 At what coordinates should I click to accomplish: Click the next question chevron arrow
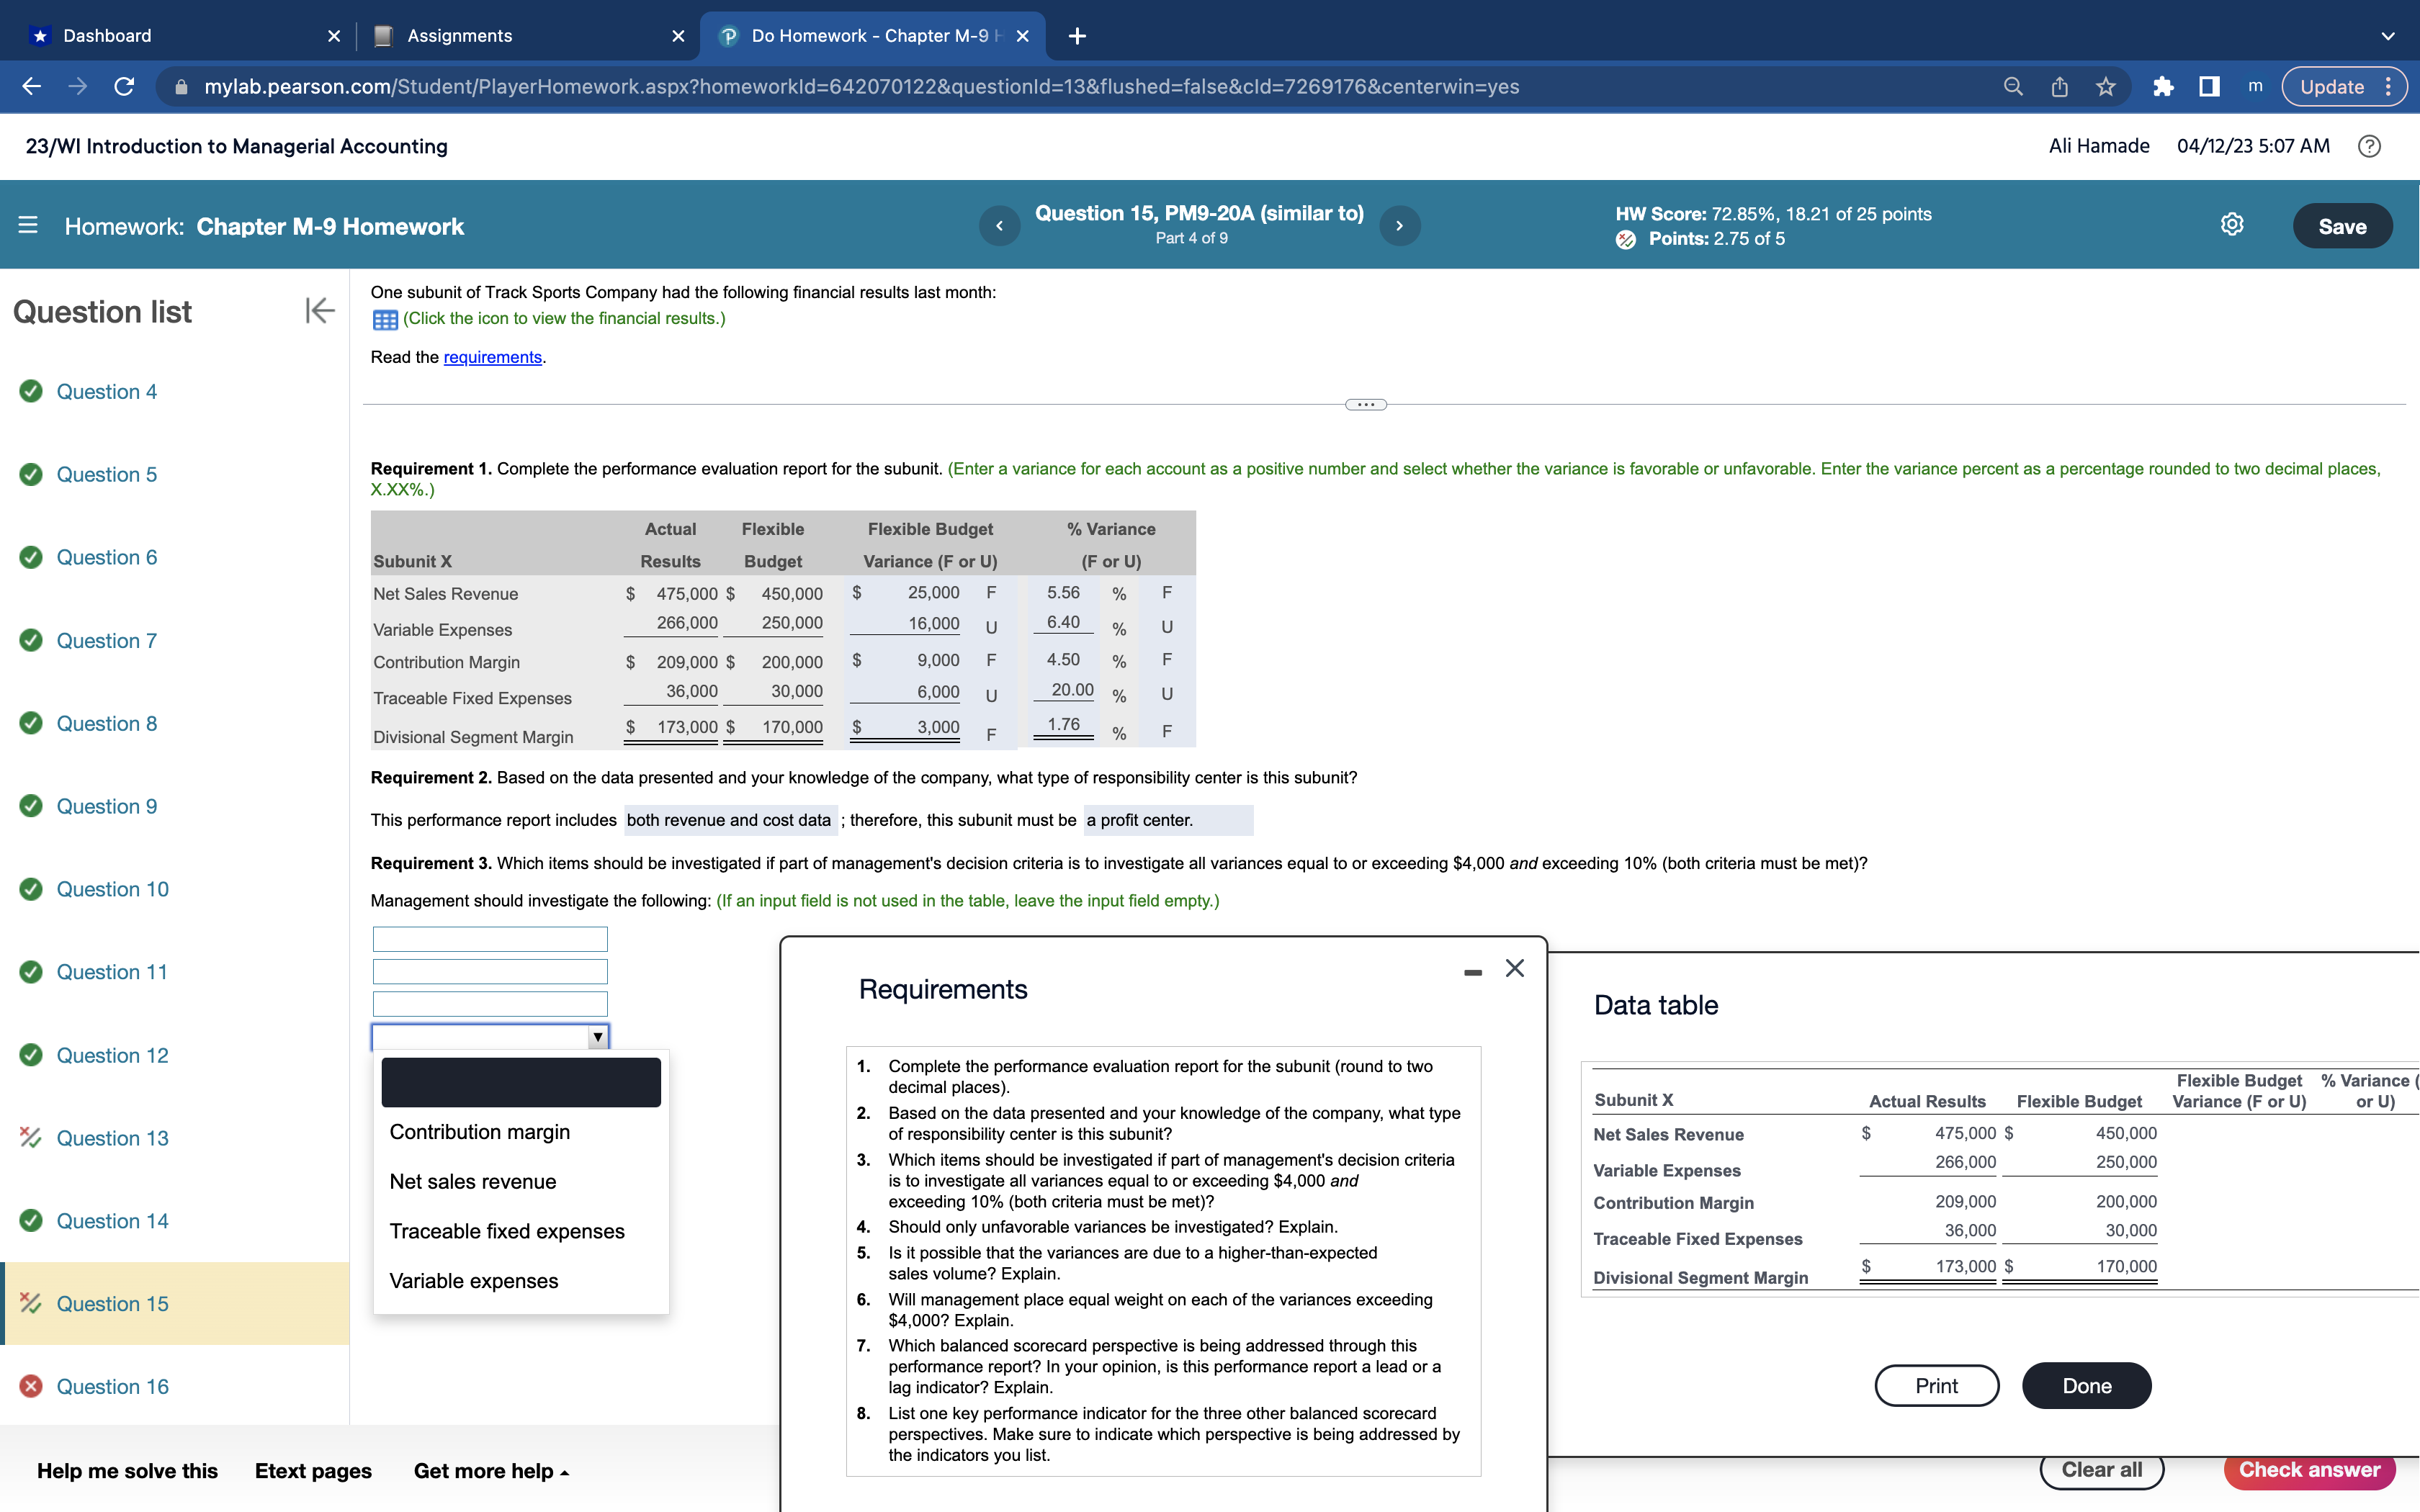[1399, 225]
